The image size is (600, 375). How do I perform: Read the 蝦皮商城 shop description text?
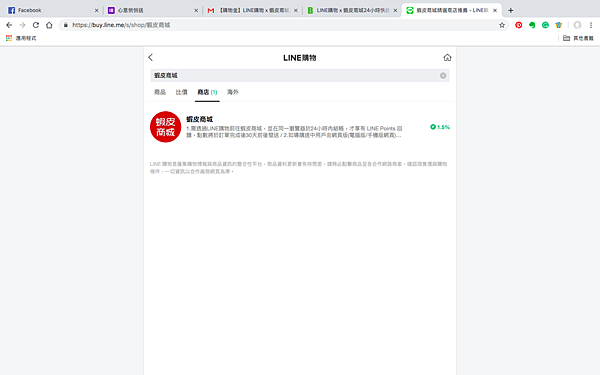(x=294, y=132)
